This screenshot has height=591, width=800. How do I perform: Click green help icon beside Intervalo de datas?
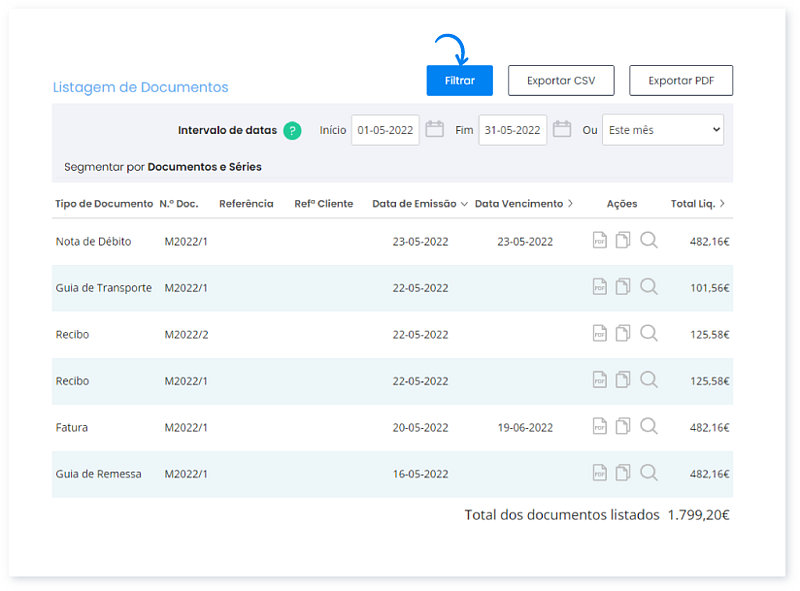point(292,130)
